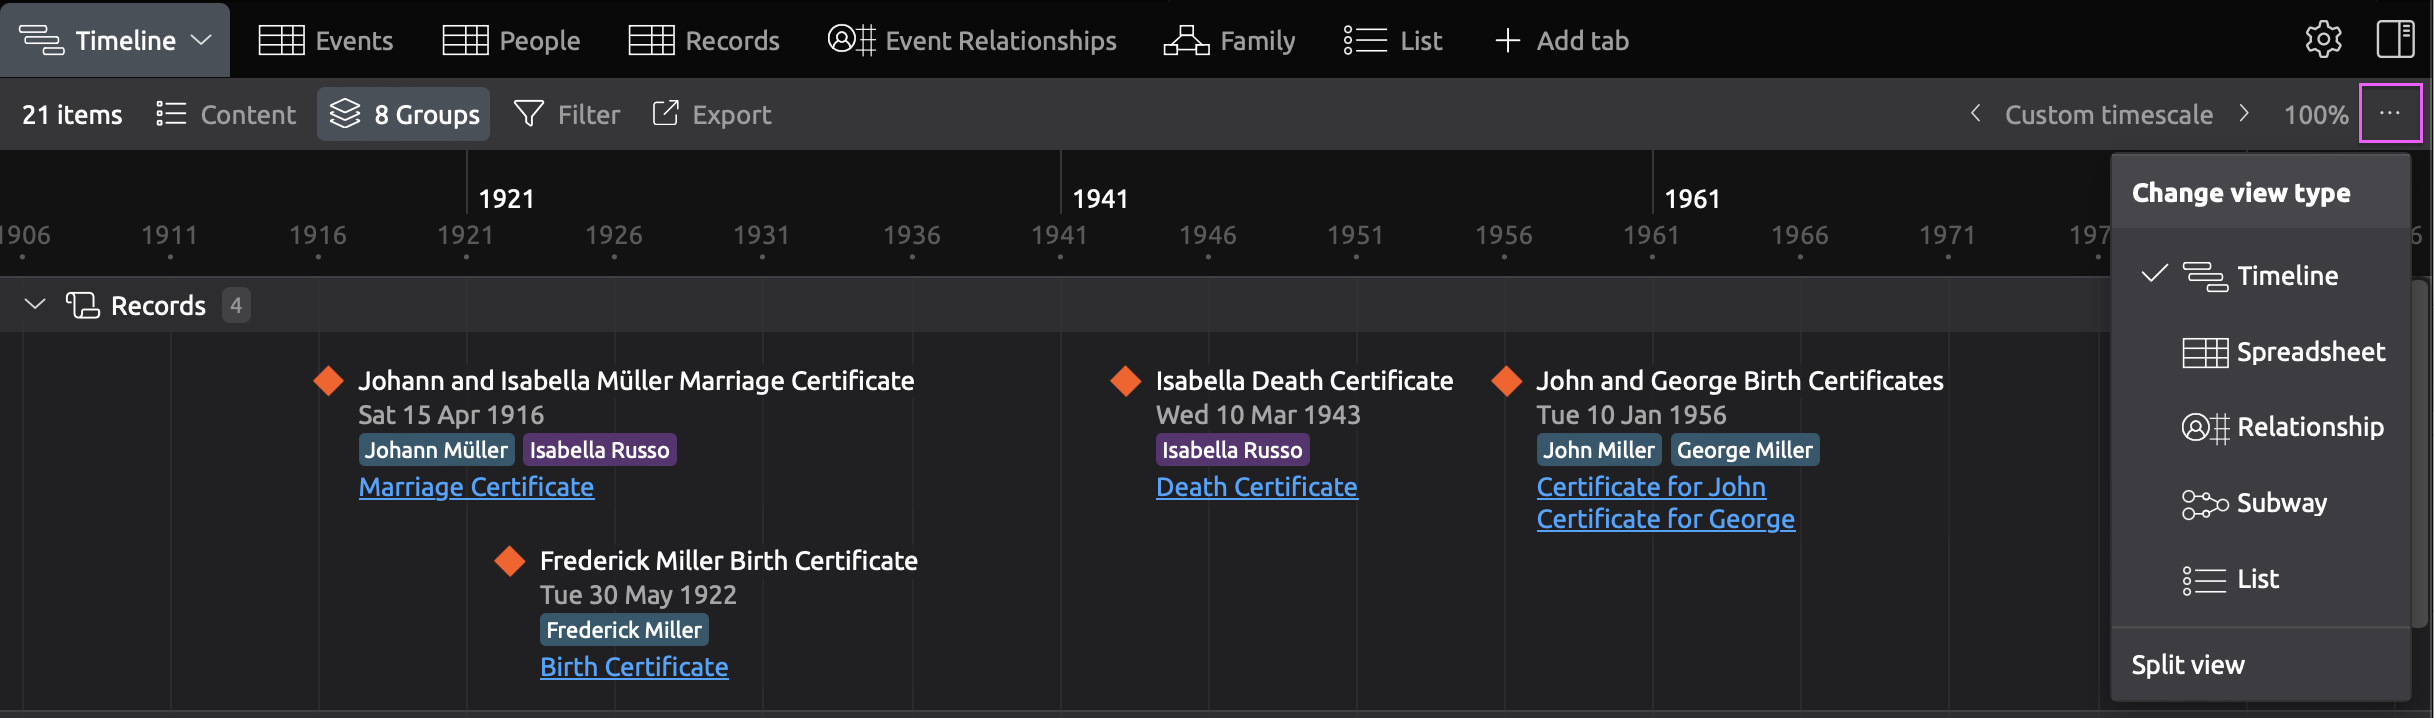Select the Subway view type

click(2255, 503)
